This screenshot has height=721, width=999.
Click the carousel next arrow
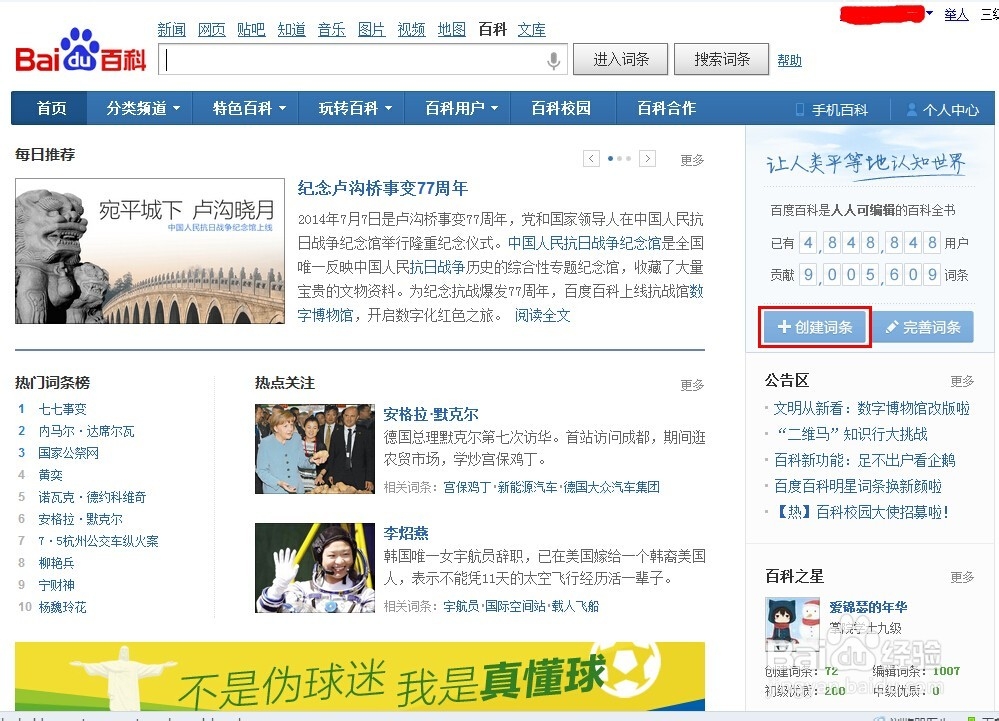pos(647,158)
